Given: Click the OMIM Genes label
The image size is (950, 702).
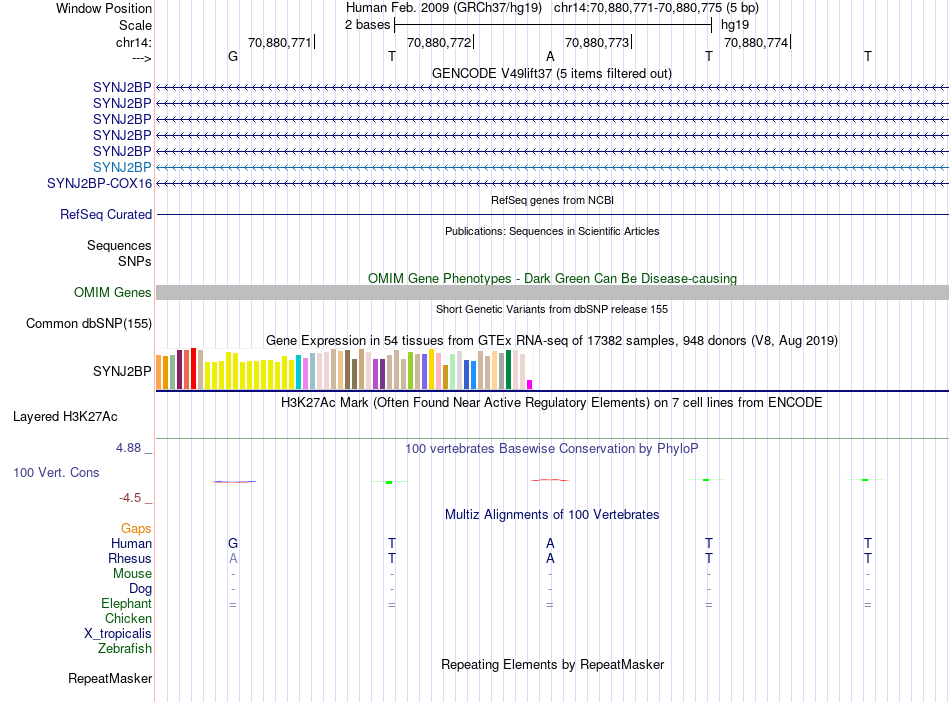Looking at the screenshot, I should [112, 293].
